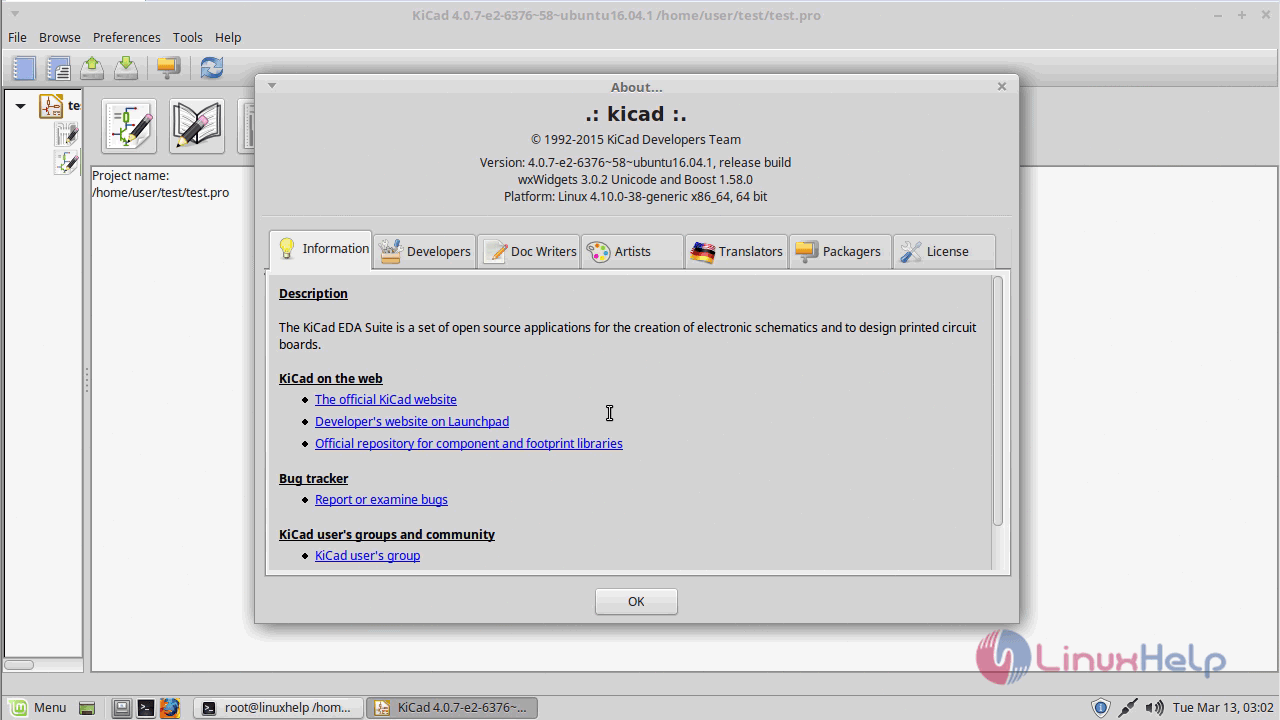Select the PCB file icon in project tree
Screen dimensions: 1280x720
(67, 134)
